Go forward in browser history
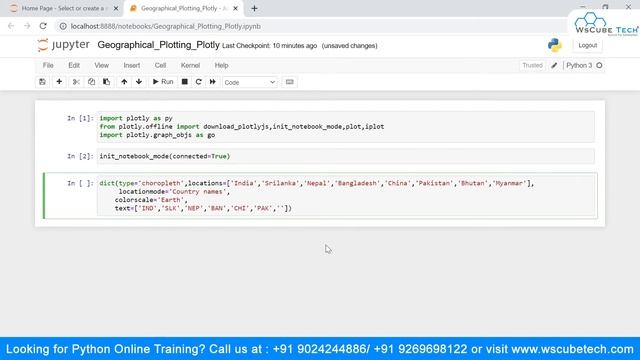The width and height of the screenshot is (640, 360). click(27, 26)
